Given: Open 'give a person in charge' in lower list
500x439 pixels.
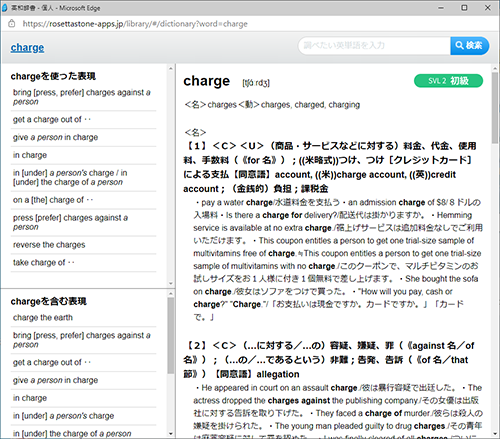Looking at the screenshot, I should (83, 380).
